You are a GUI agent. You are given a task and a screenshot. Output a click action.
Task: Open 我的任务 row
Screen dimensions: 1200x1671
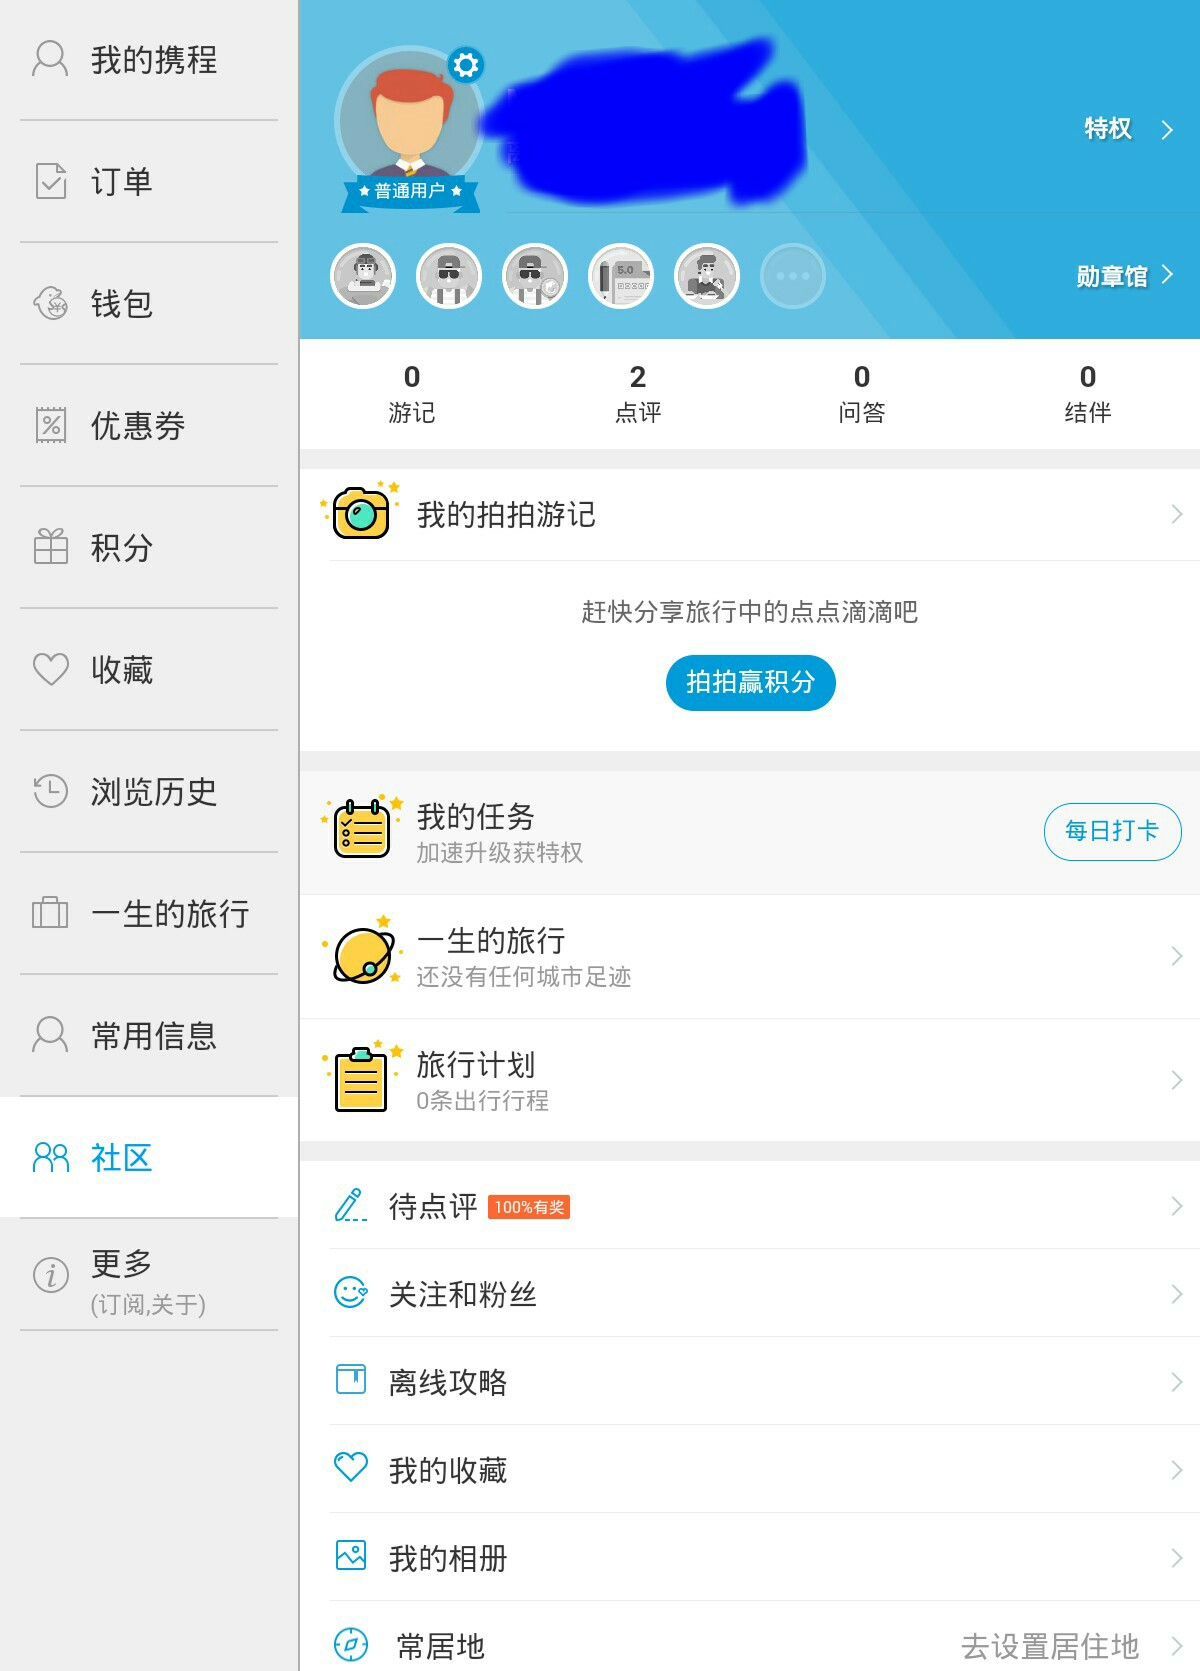(x=750, y=832)
